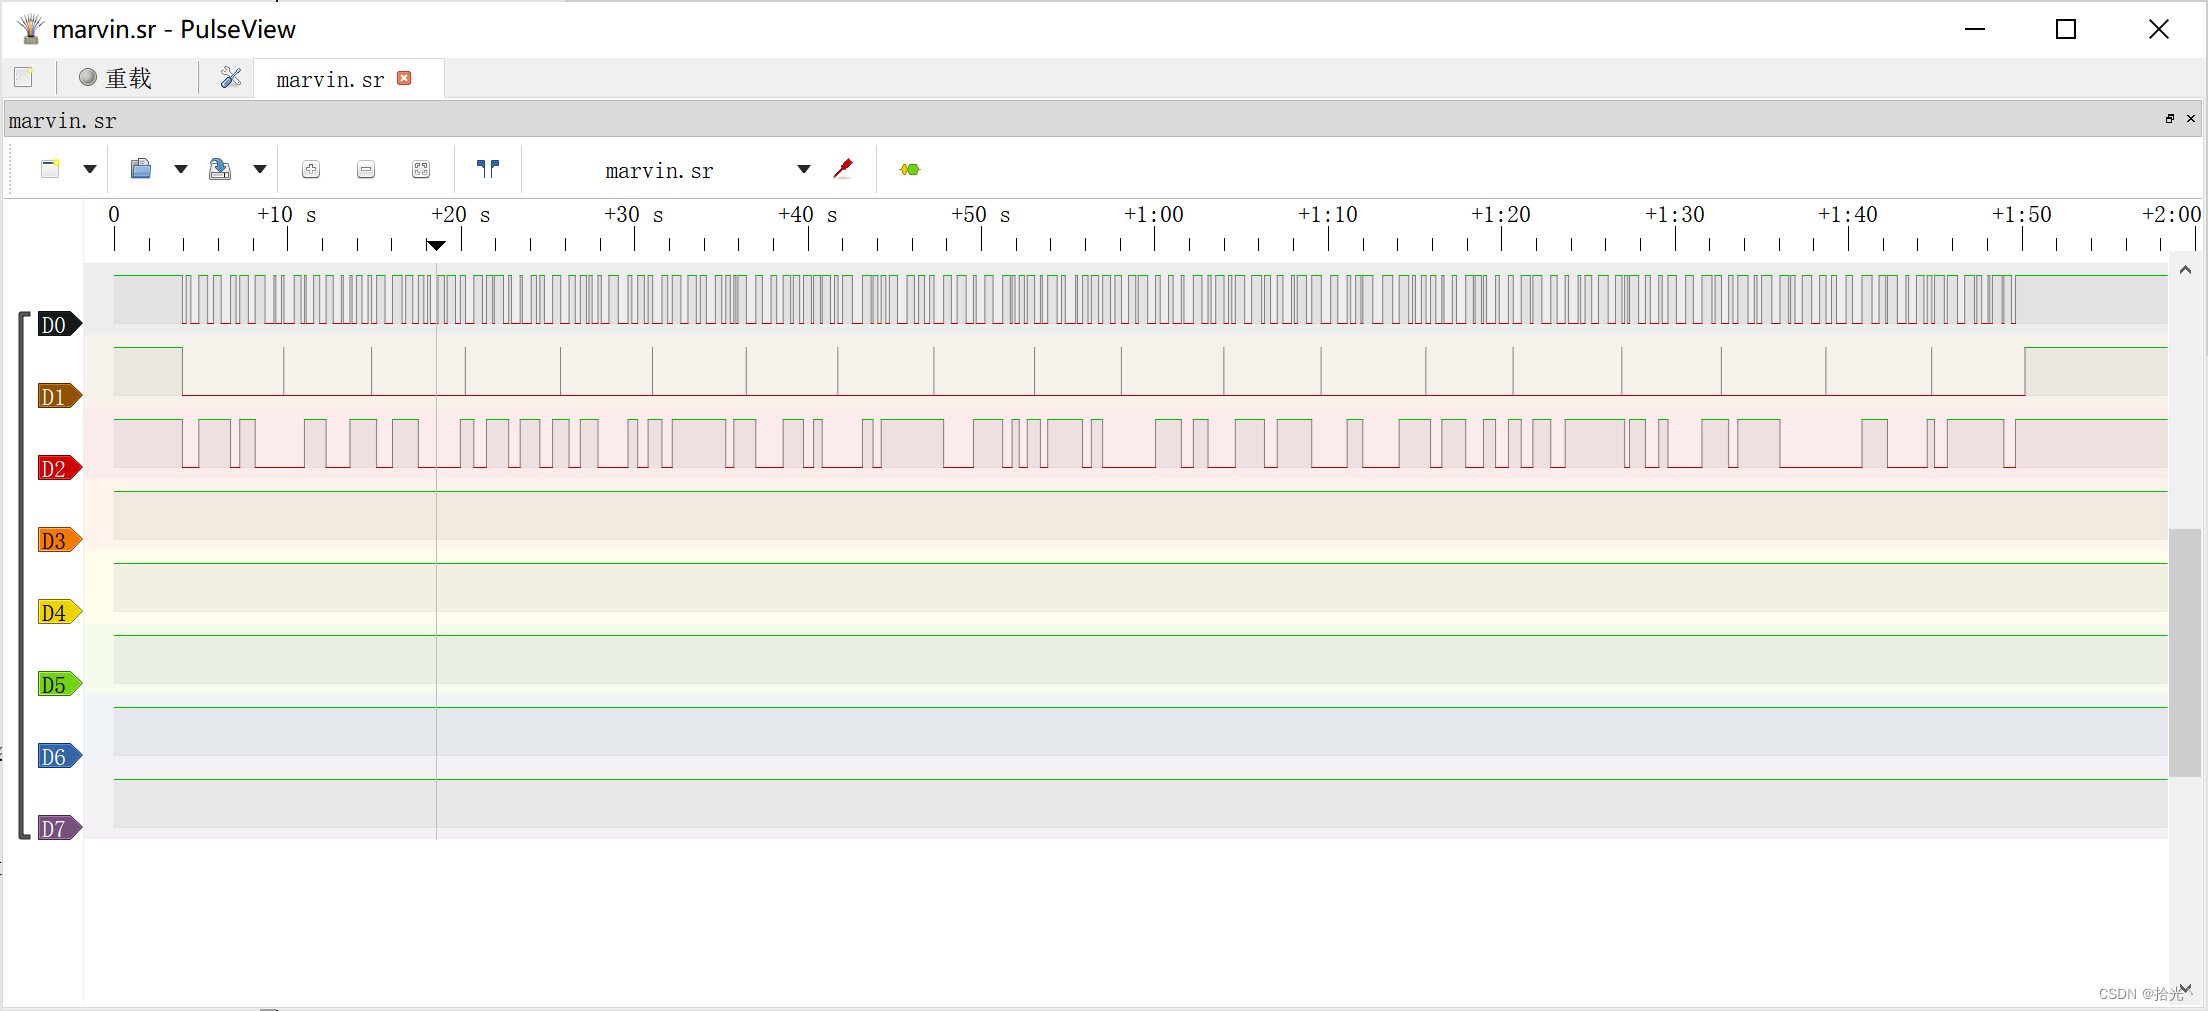Click the +1:00 ruler label

pos(1154,214)
